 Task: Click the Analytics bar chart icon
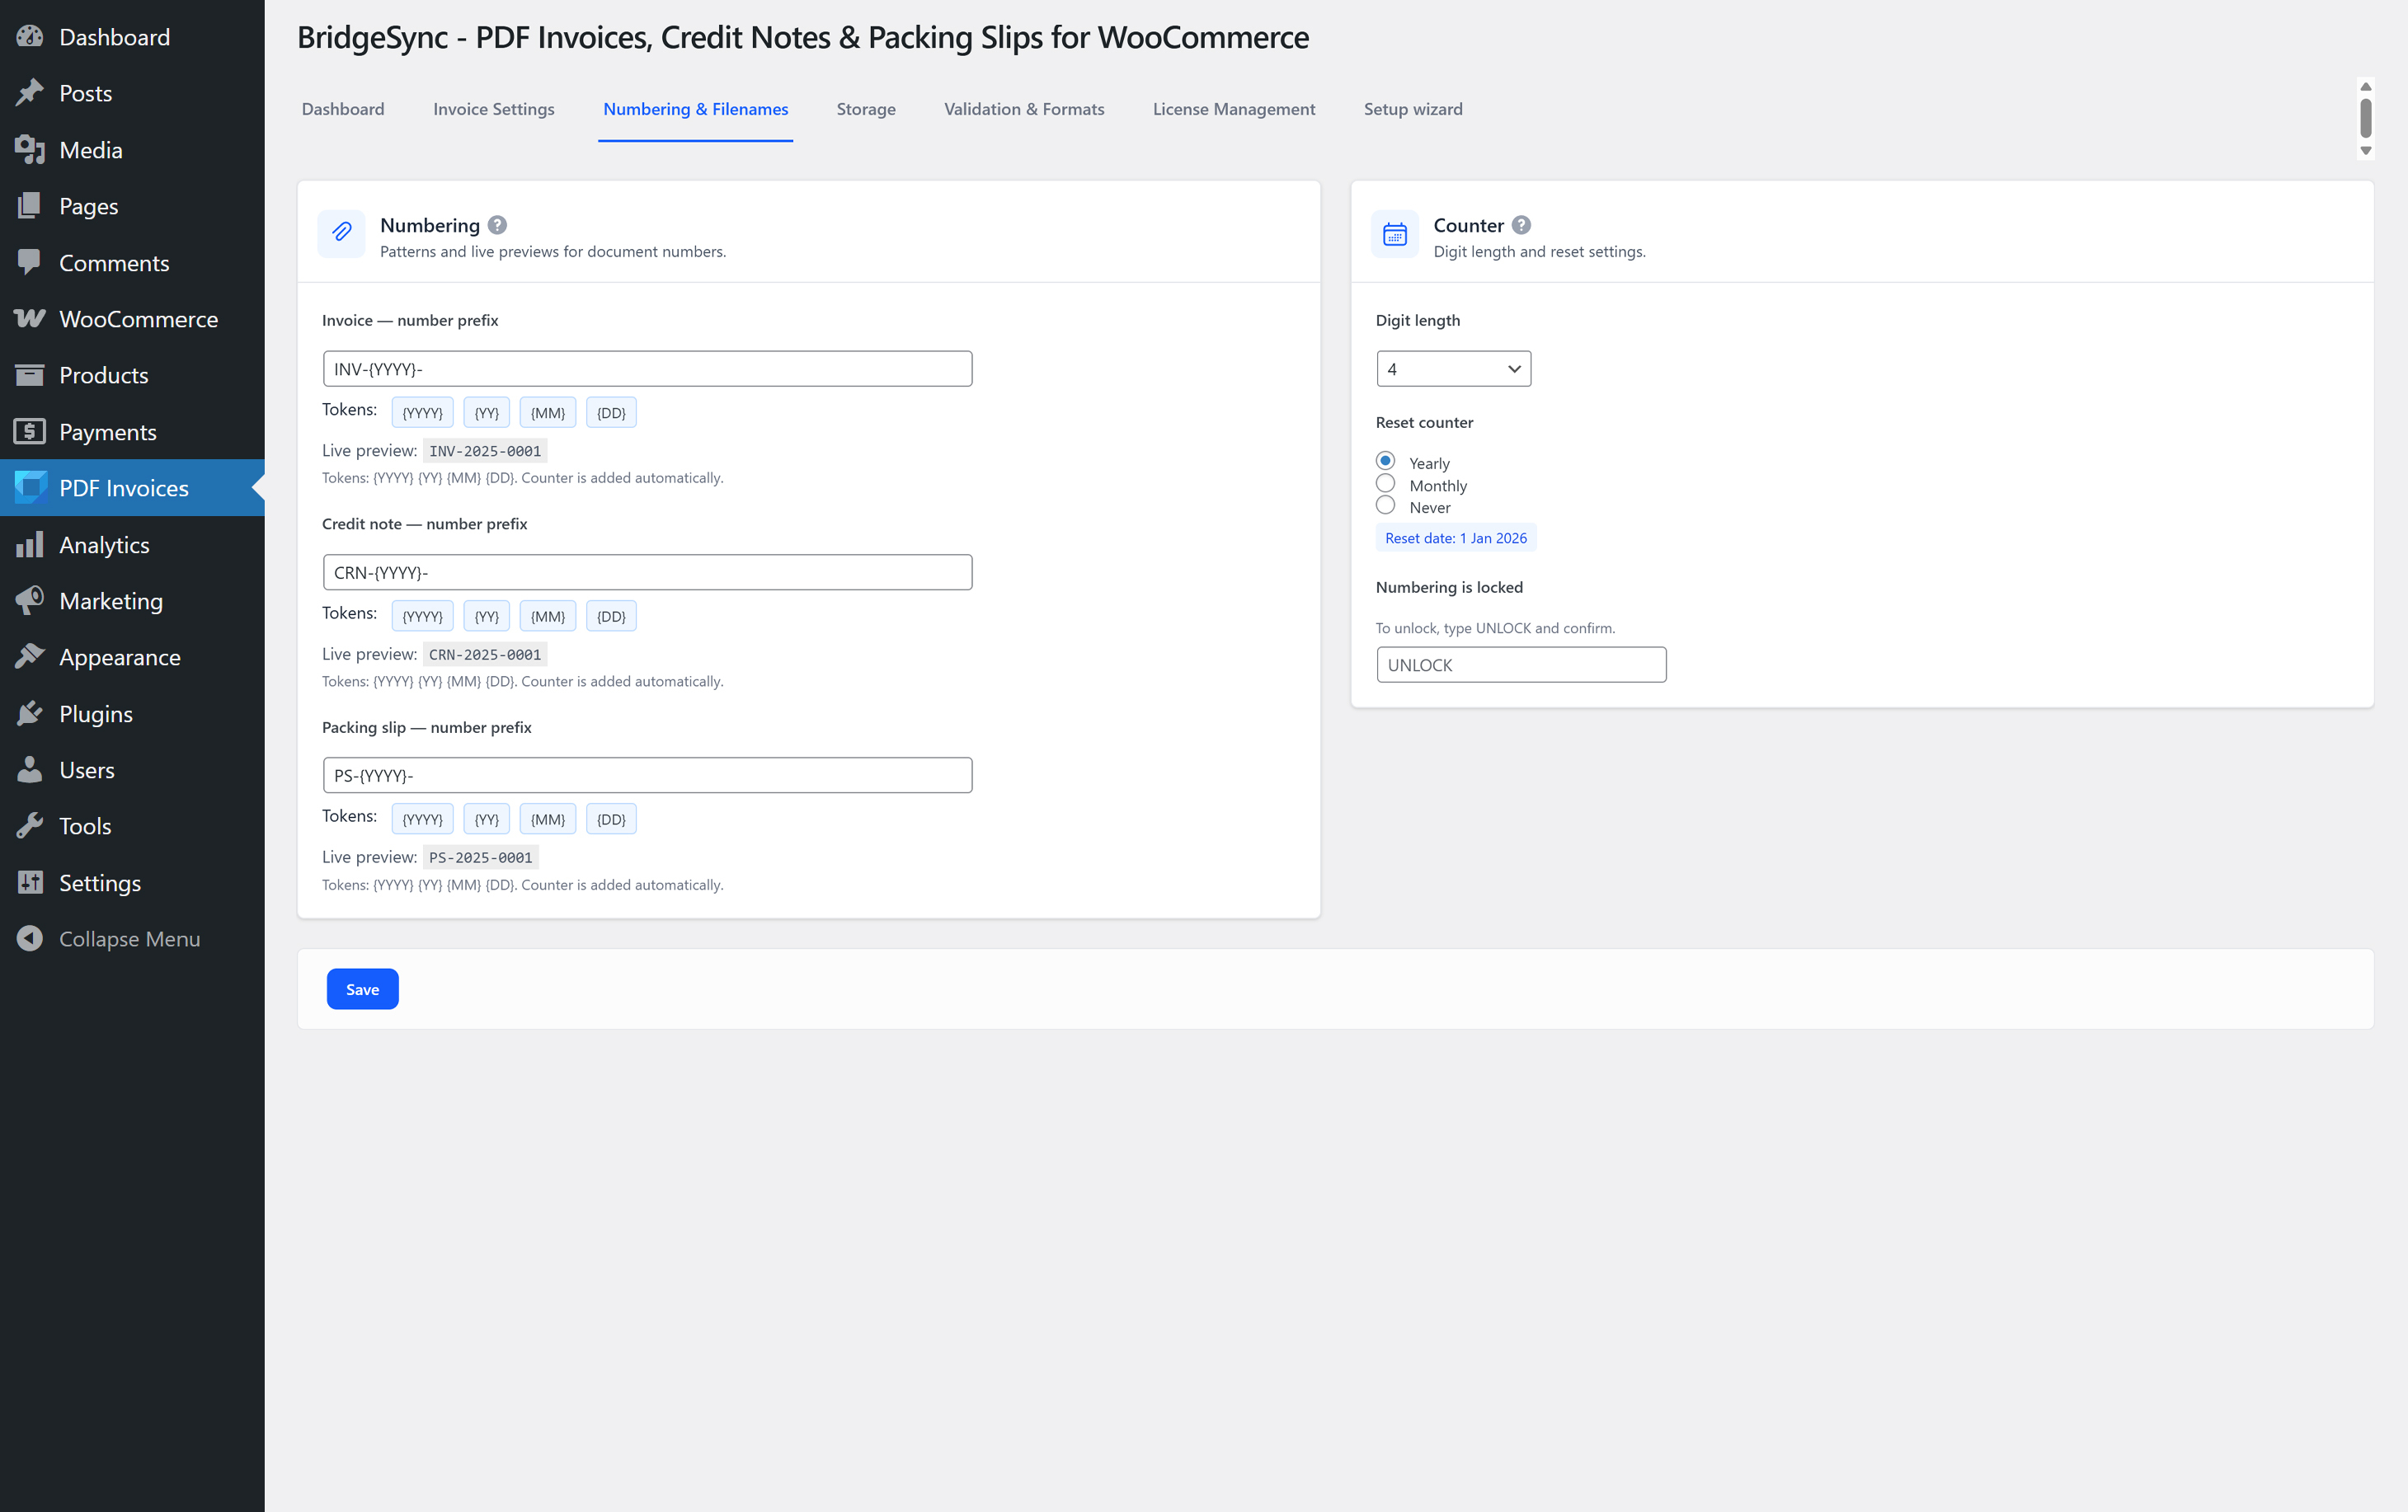(x=30, y=544)
